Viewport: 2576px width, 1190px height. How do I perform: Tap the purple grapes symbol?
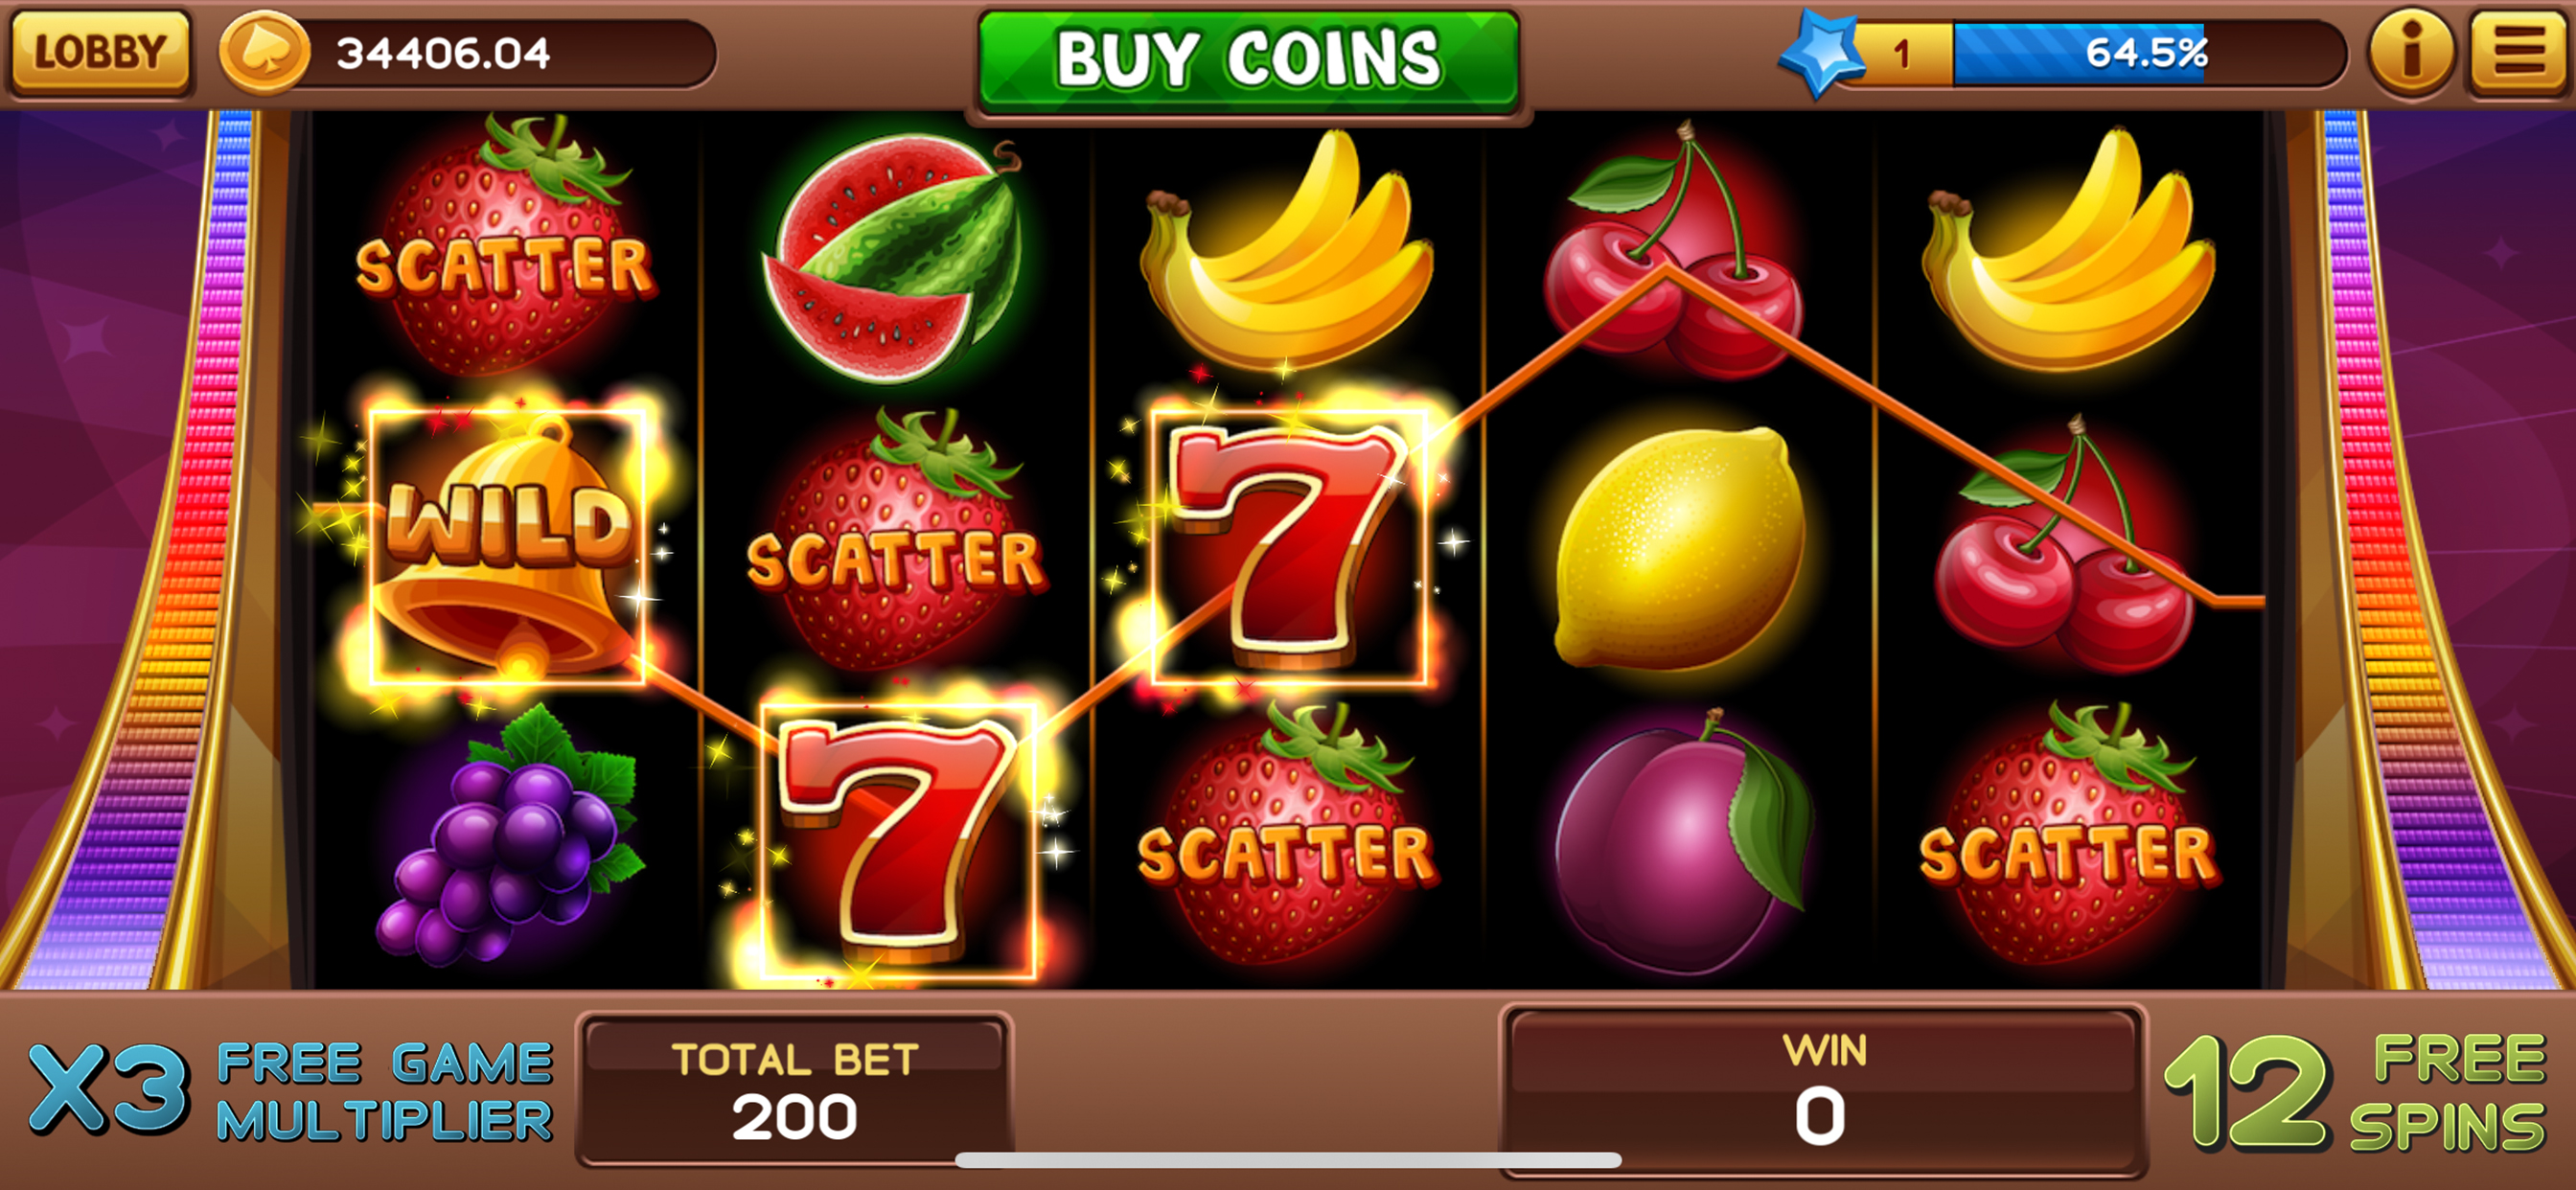point(508,836)
